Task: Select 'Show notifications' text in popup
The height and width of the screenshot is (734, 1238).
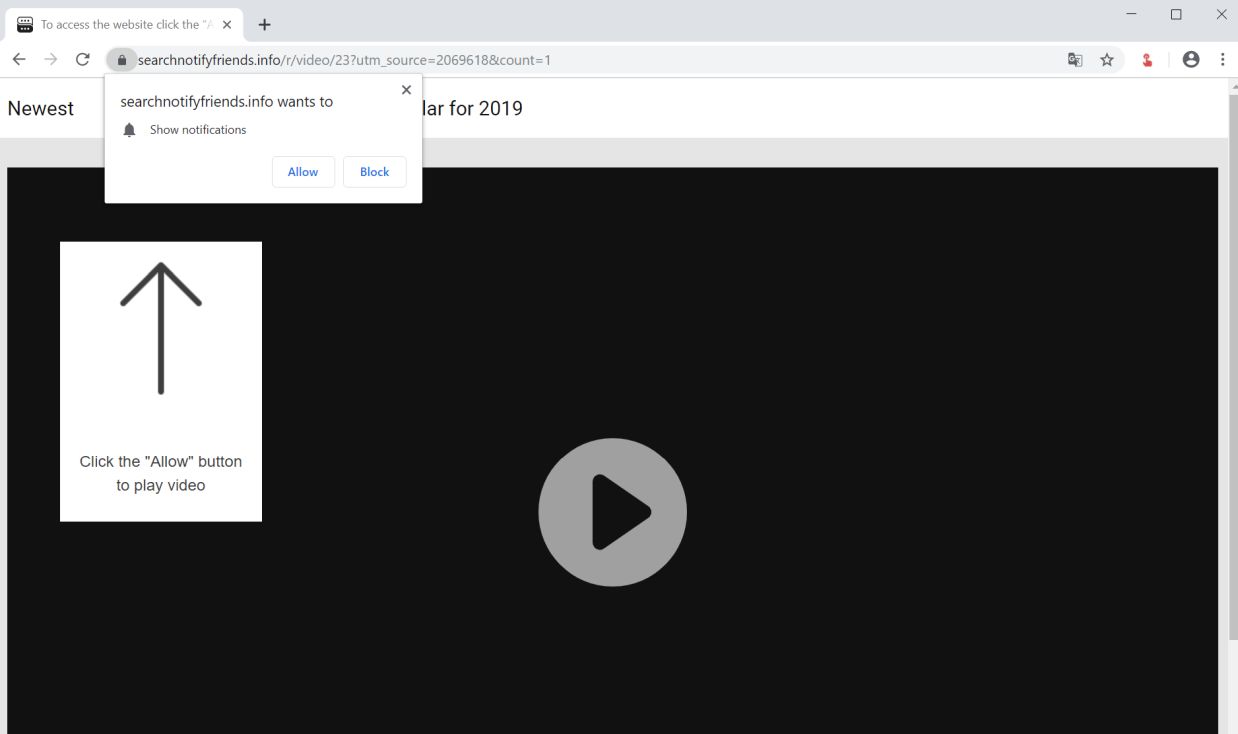Action: (x=198, y=130)
